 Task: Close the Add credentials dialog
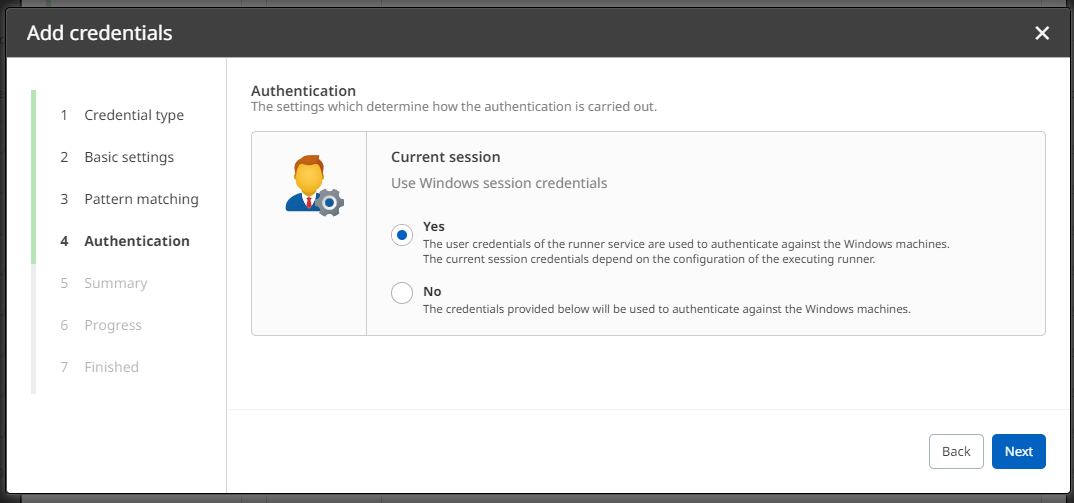1042,33
